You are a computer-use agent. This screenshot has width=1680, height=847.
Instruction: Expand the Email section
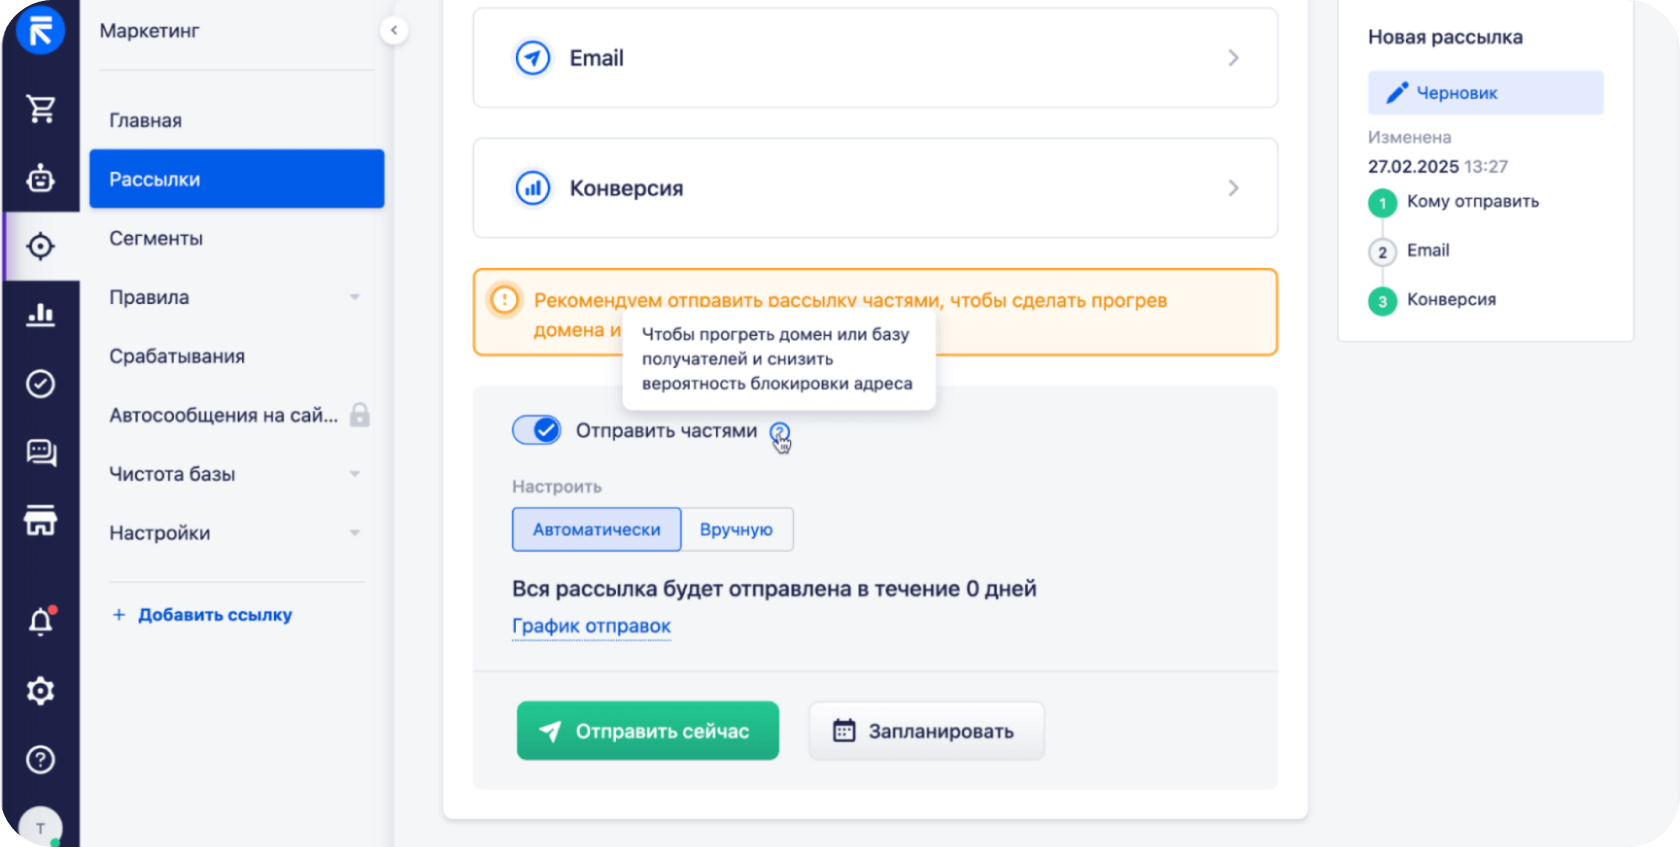[875, 58]
